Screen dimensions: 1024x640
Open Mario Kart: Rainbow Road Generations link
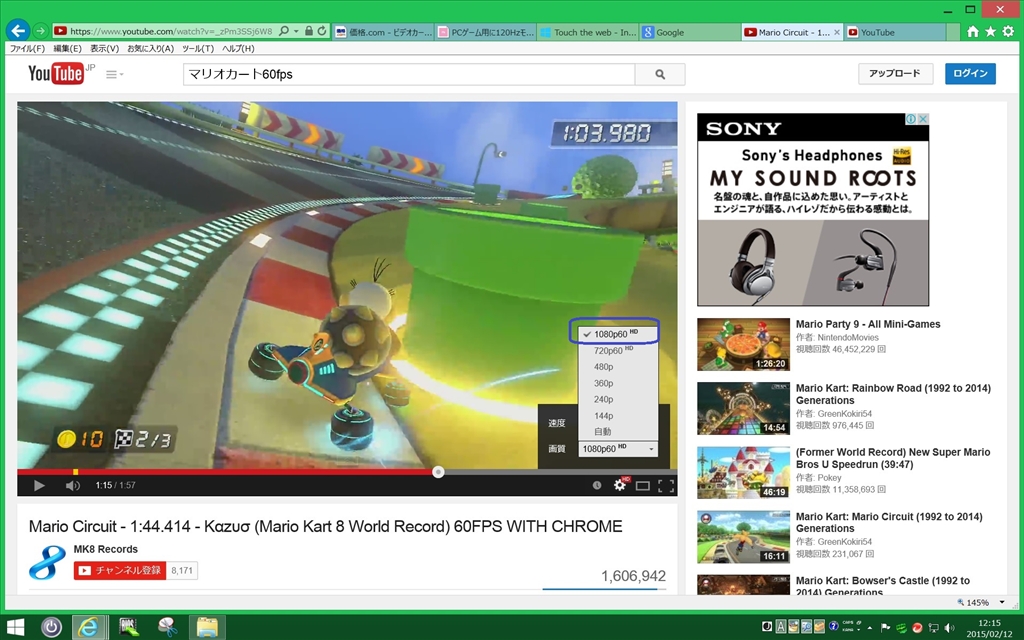tap(893, 394)
